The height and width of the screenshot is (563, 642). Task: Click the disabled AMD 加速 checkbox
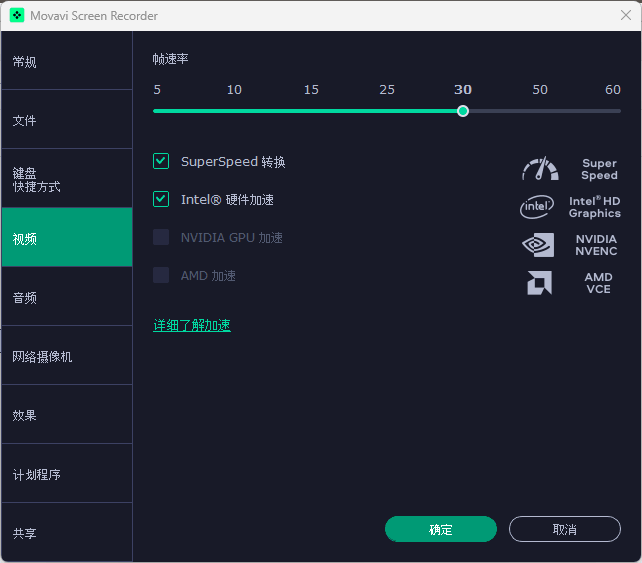pyautogui.click(x=161, y=275)
